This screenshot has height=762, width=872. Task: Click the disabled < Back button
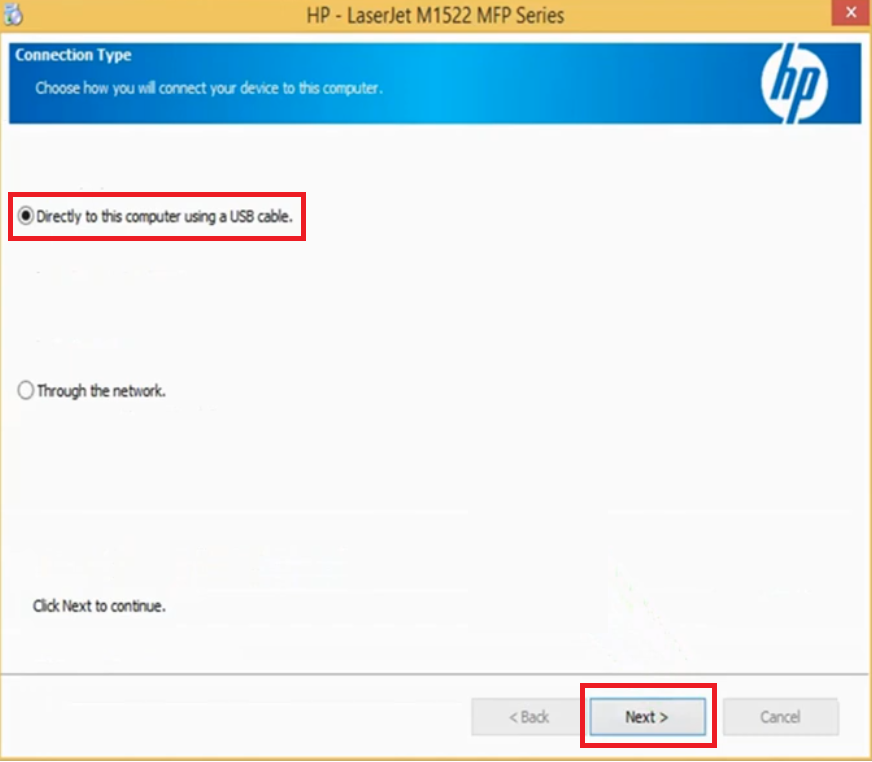[x=528, y=717]
